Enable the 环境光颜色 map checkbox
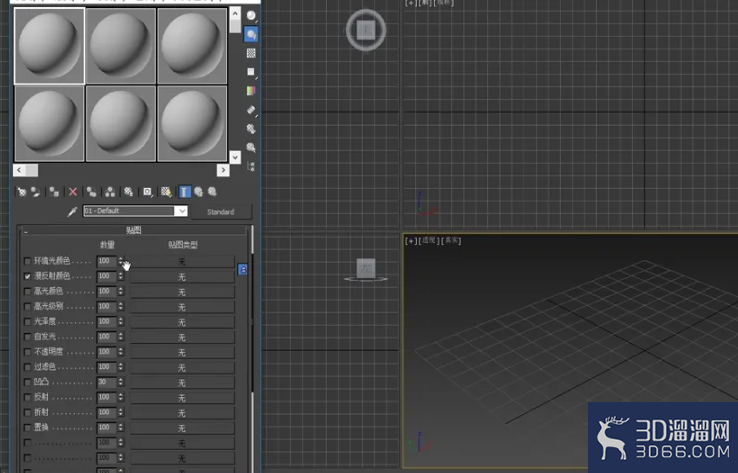This screenshot has width=738, height=473. pyautogui.click(x=27, y=261)
